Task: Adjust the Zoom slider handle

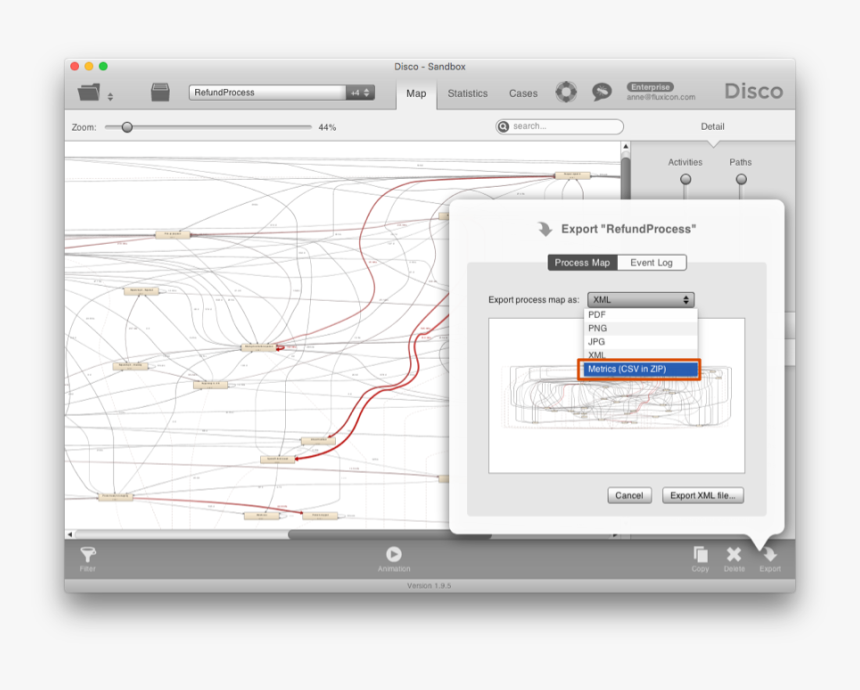Action: pos(127,127)
